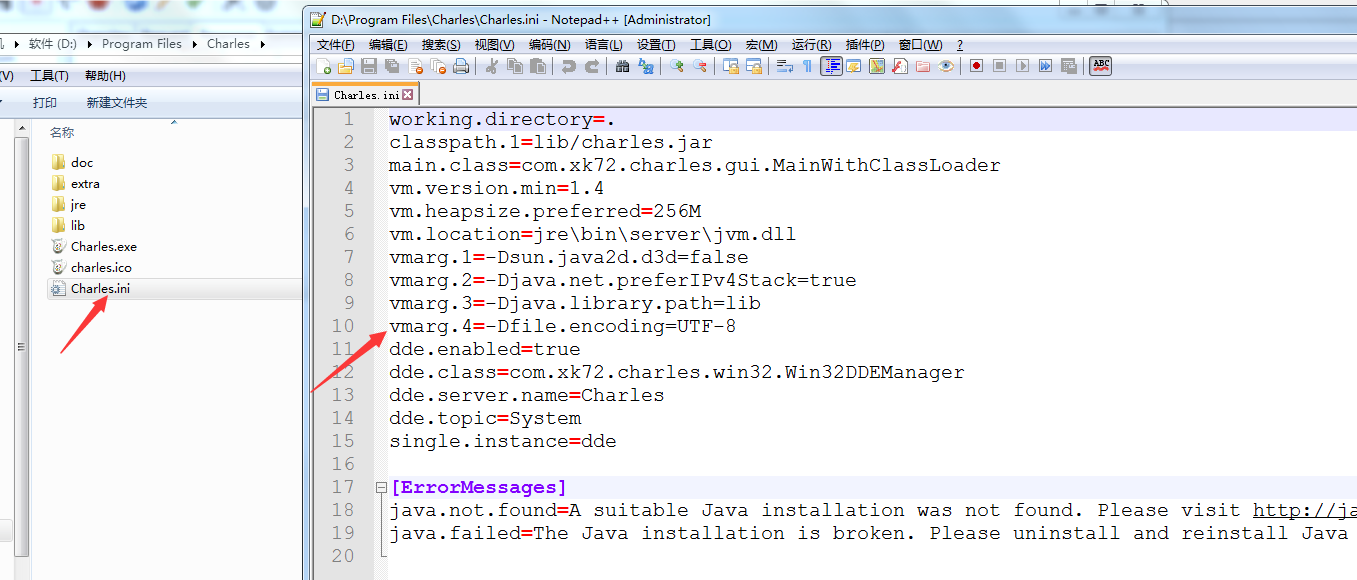Viewport: 1357px width, 580px height.
Task: Click the 打印 button in Explorer
Action: 45,103
